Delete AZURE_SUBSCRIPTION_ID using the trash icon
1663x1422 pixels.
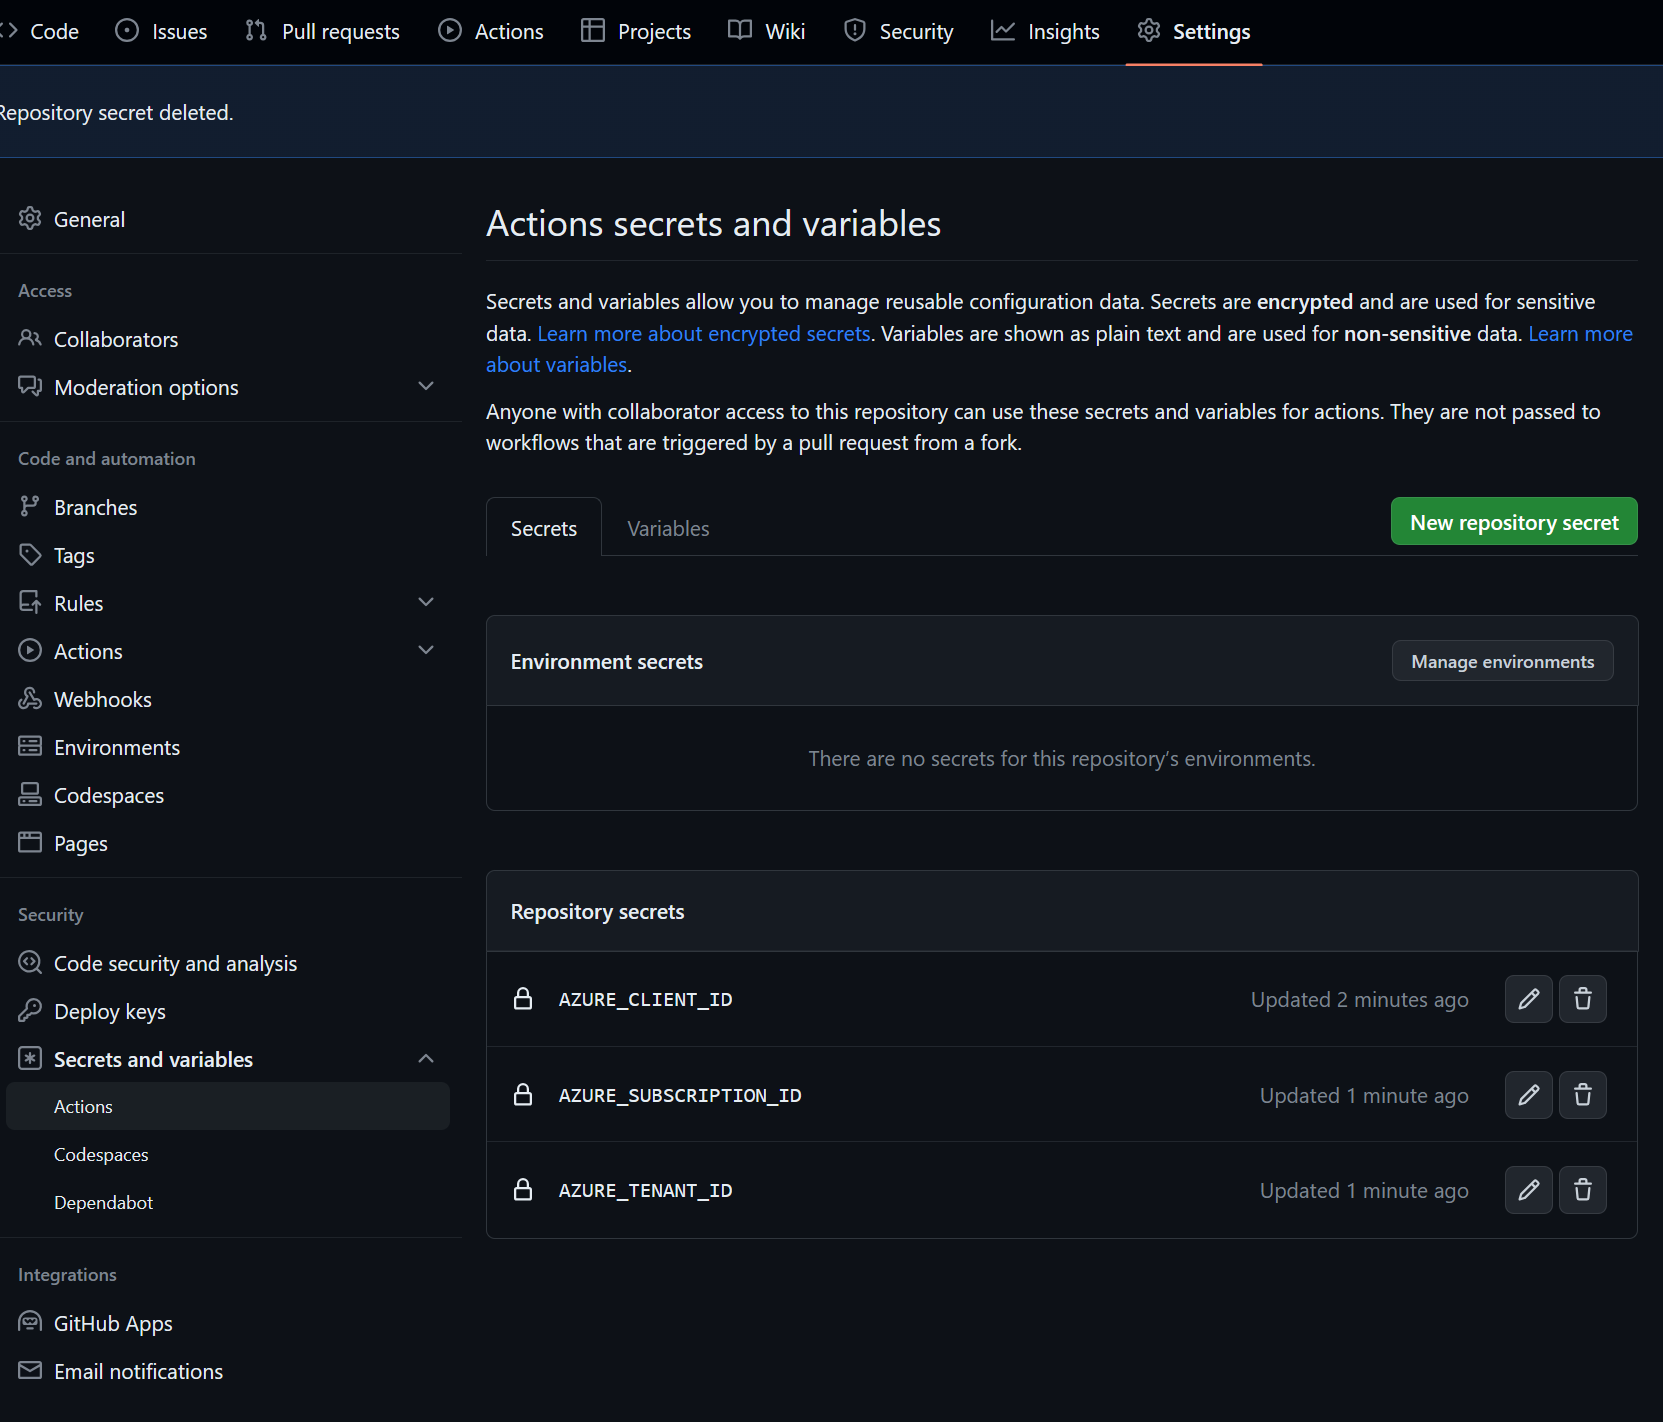pyautogui.click(x=1582, y=1095)
